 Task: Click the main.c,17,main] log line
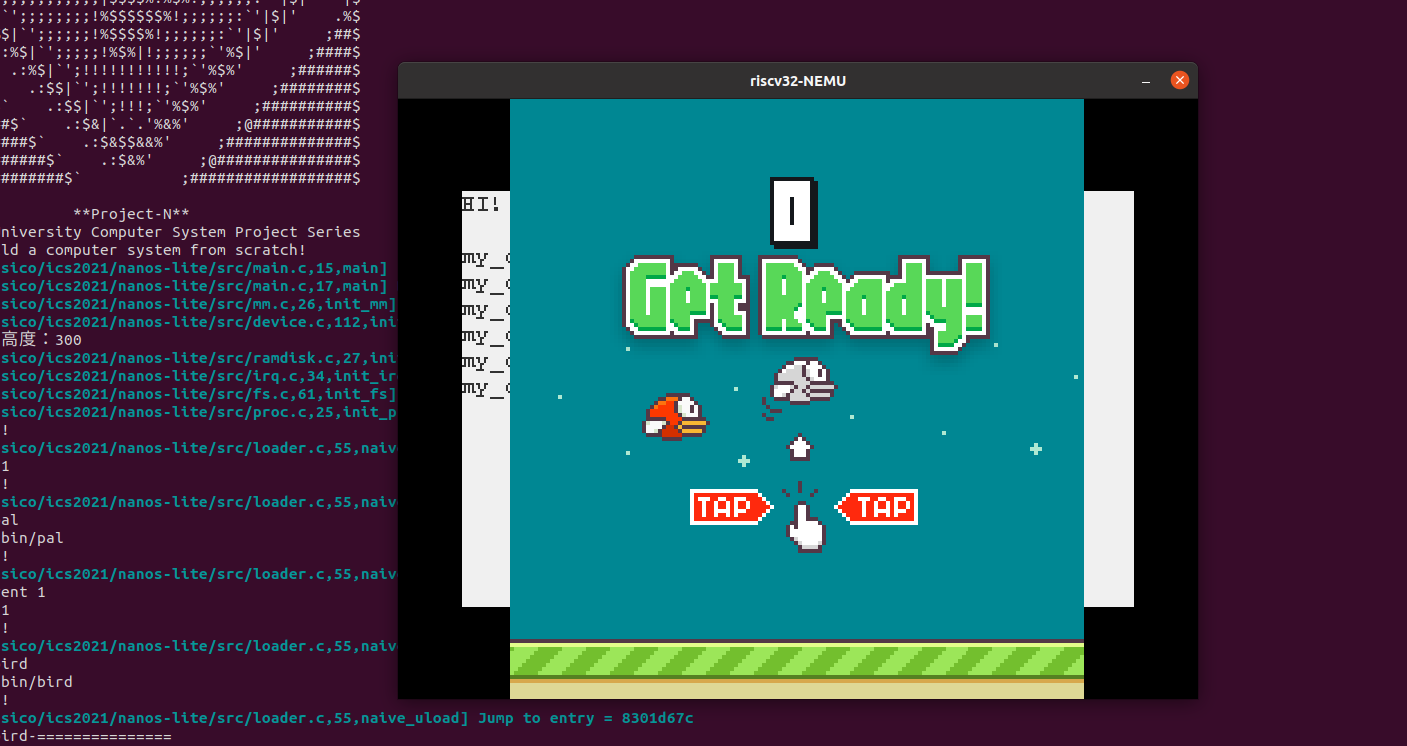pyautogui.click(x=194, y=286)
